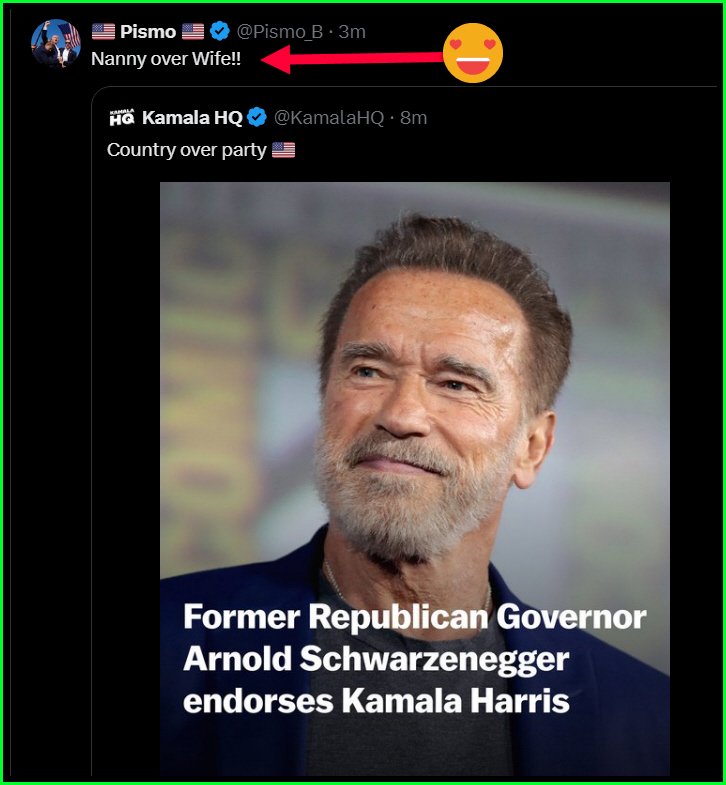The image size is (726, 785).
Task: Open the Kamala HQ display name link
Action: tap(192, 118)
